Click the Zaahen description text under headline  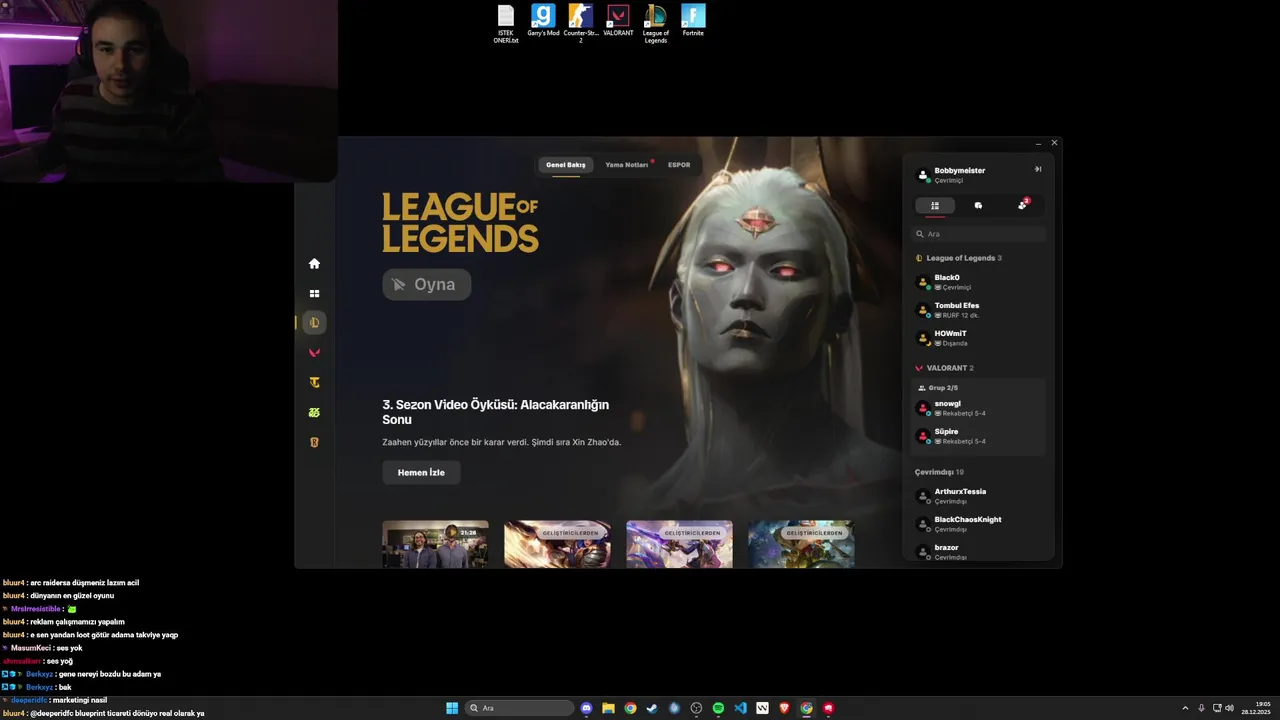point(501,442)
